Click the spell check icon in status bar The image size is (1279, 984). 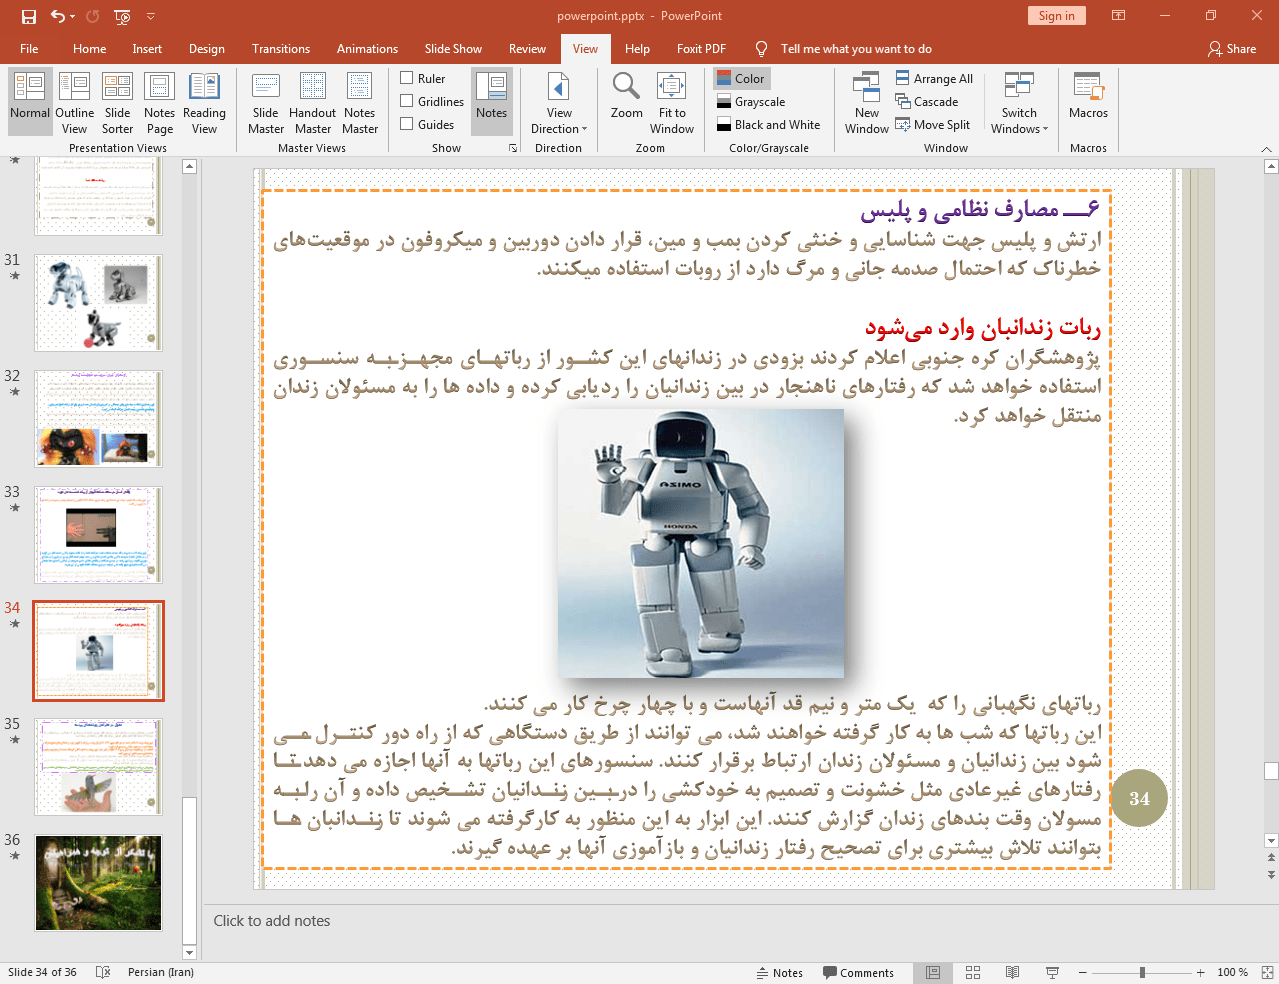(x=102, y=973)
